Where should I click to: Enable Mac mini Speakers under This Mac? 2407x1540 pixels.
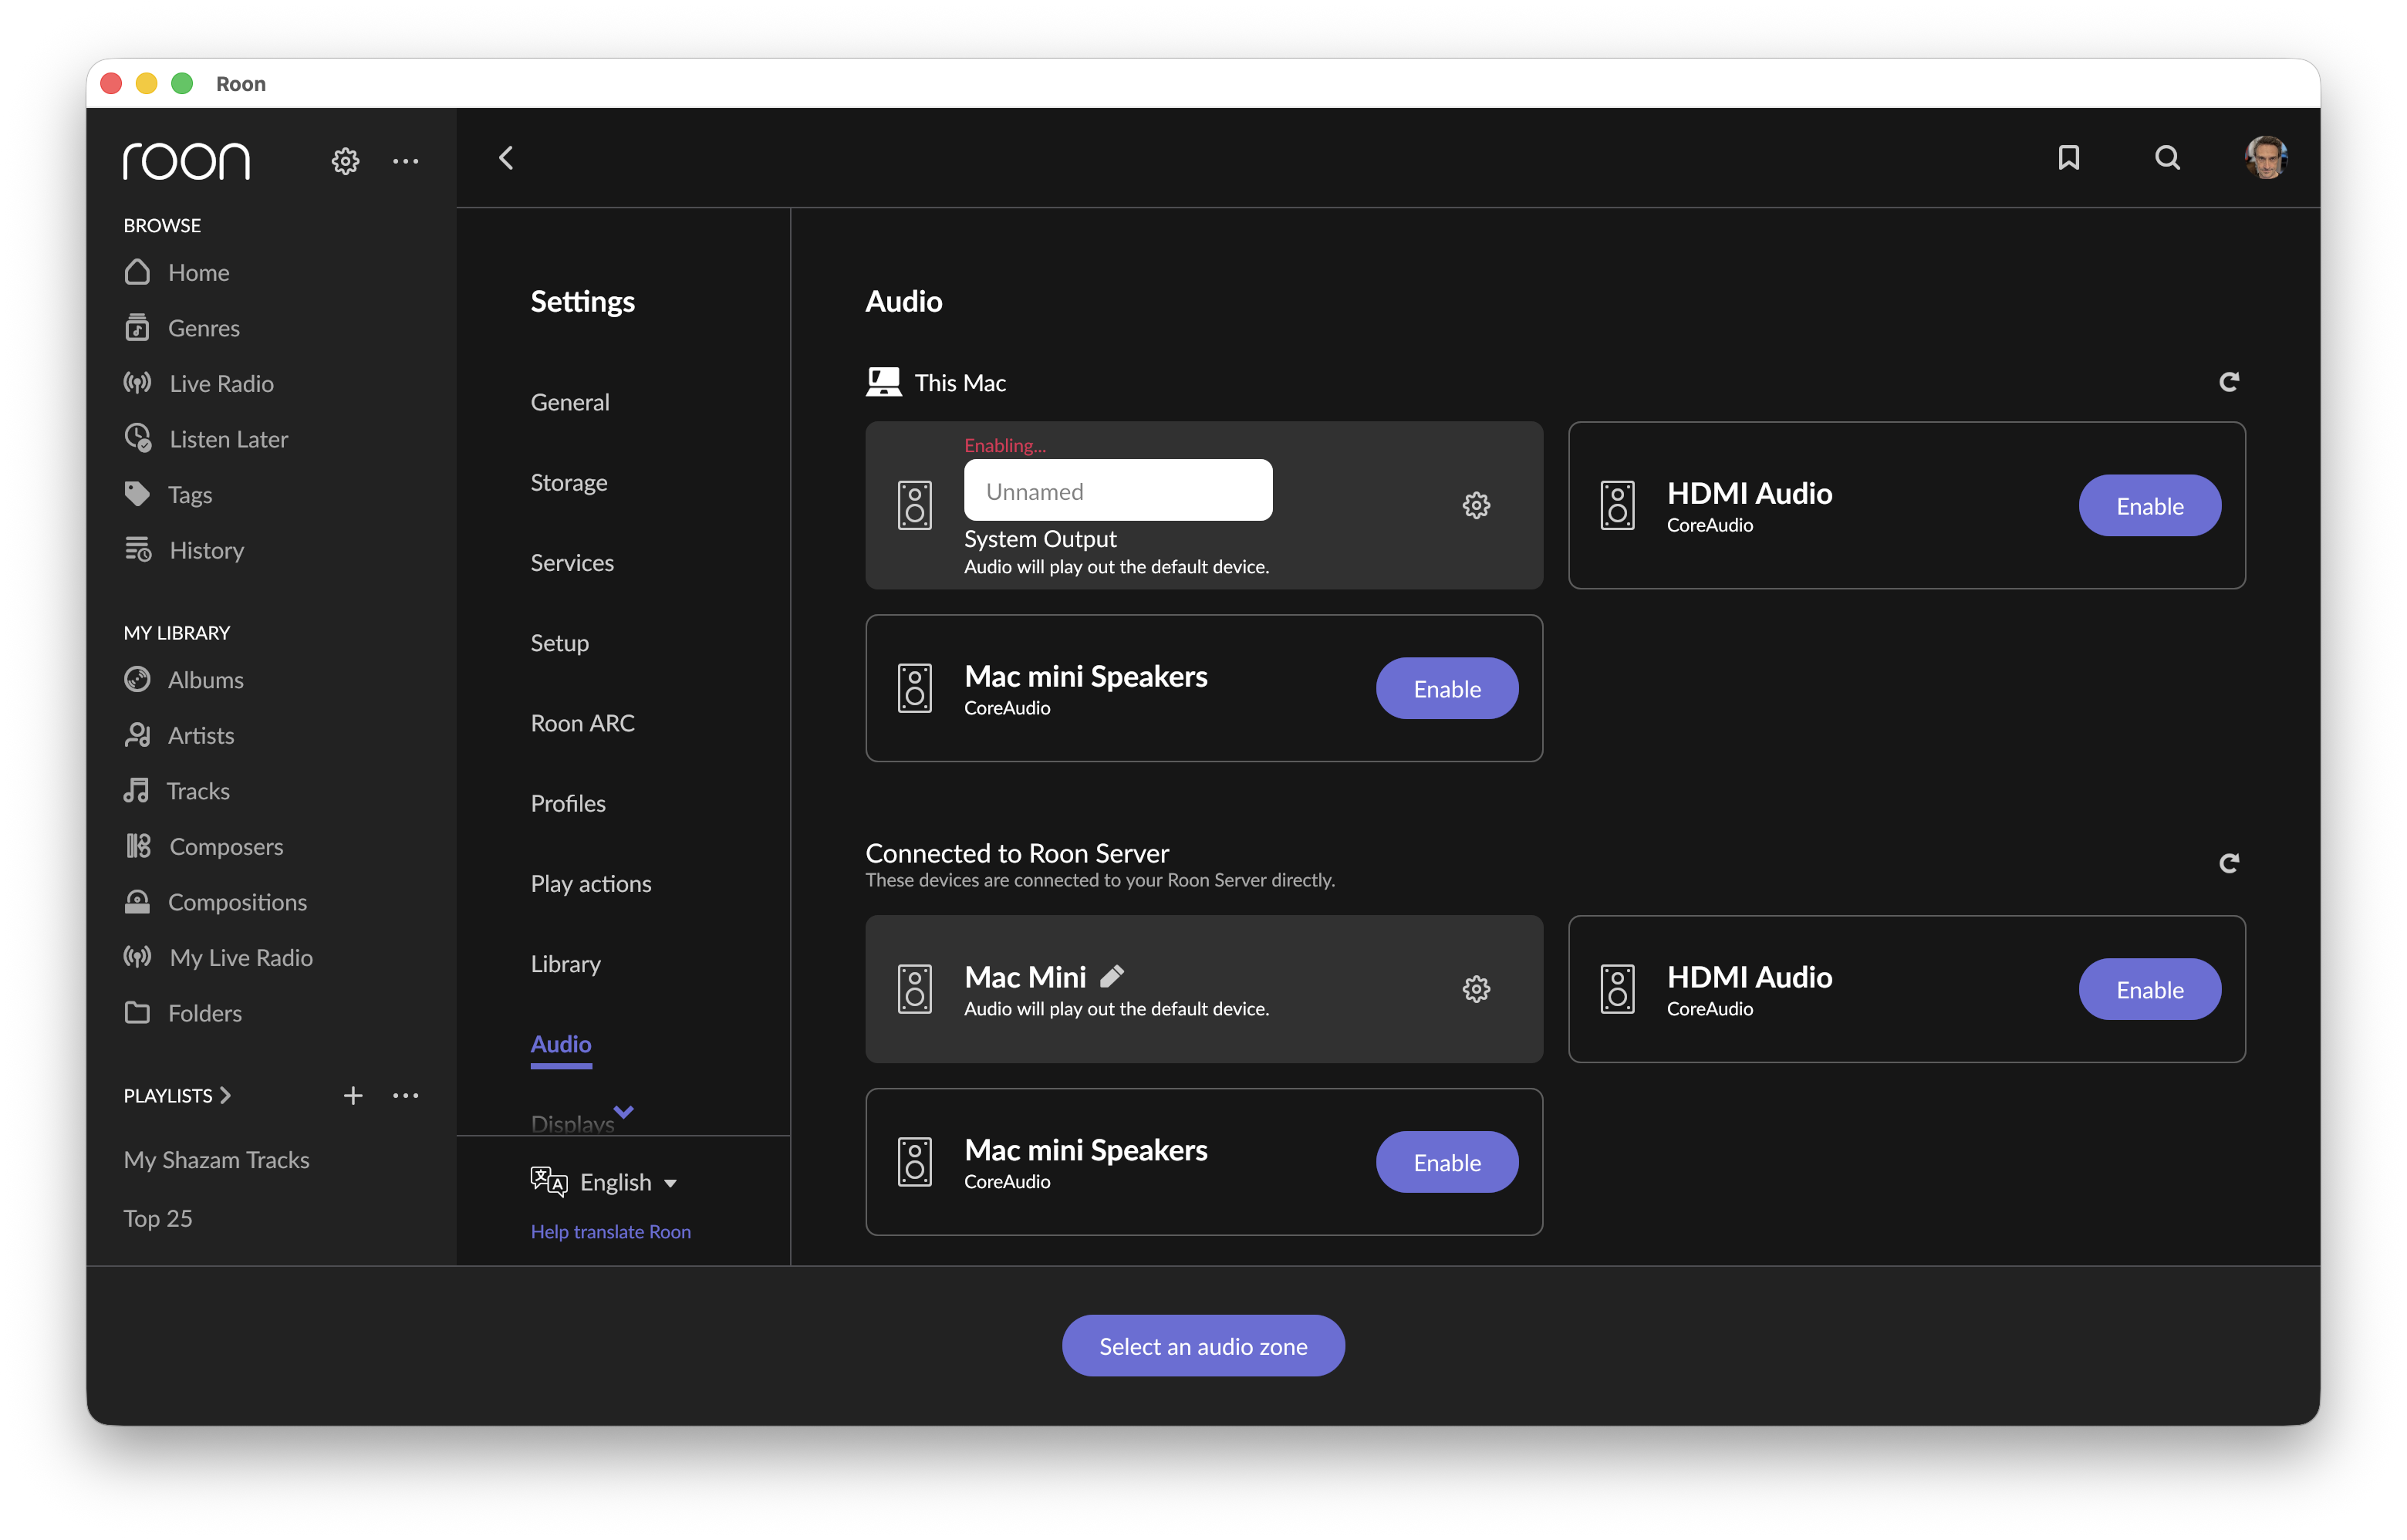tap(1446, 688)
